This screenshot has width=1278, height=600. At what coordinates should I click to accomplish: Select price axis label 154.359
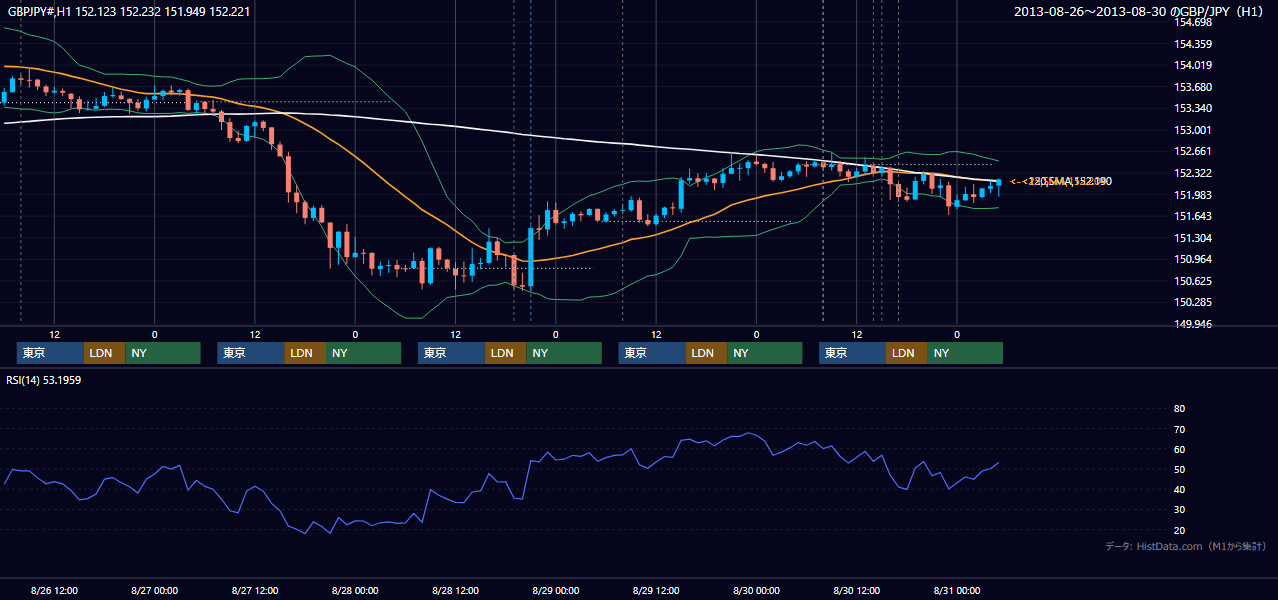[x=1193, y=44]
